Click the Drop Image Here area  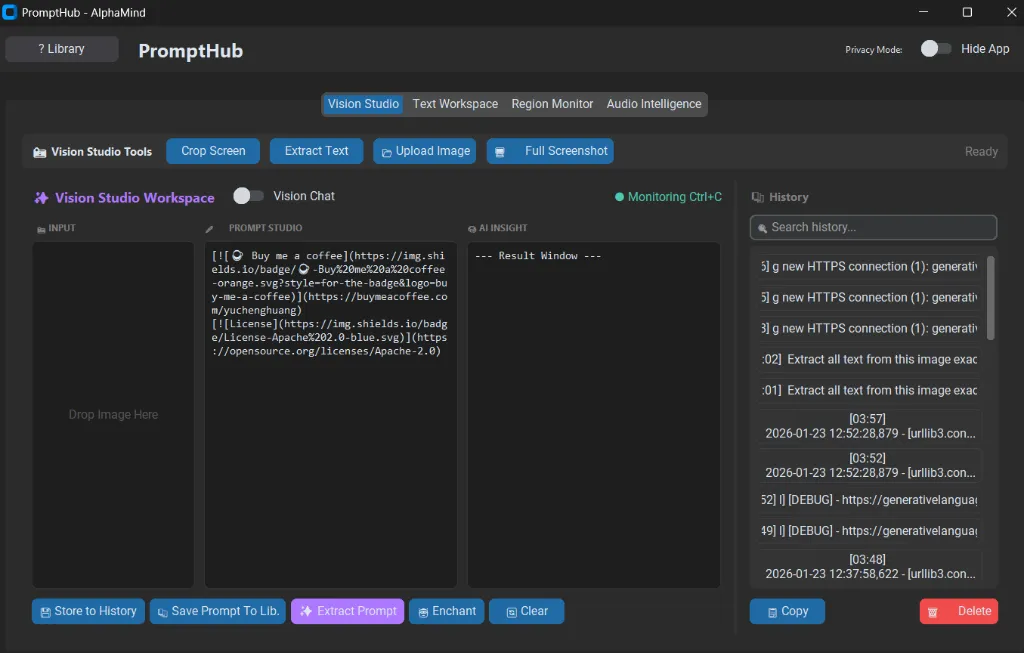(113, 414)
